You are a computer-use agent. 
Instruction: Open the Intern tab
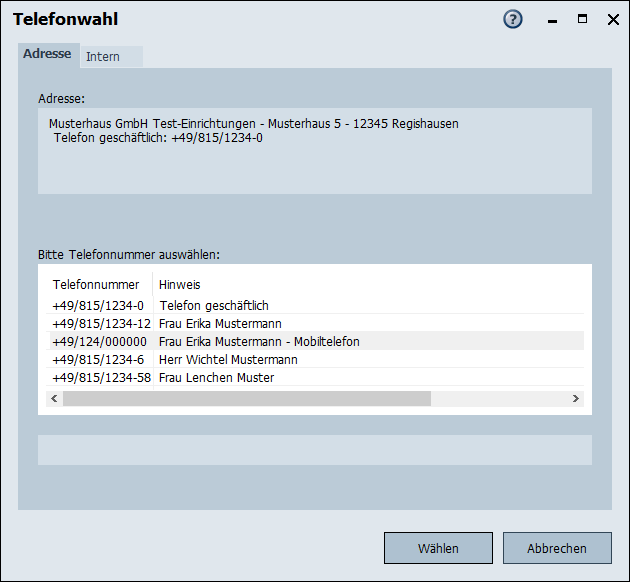(103, 57)
